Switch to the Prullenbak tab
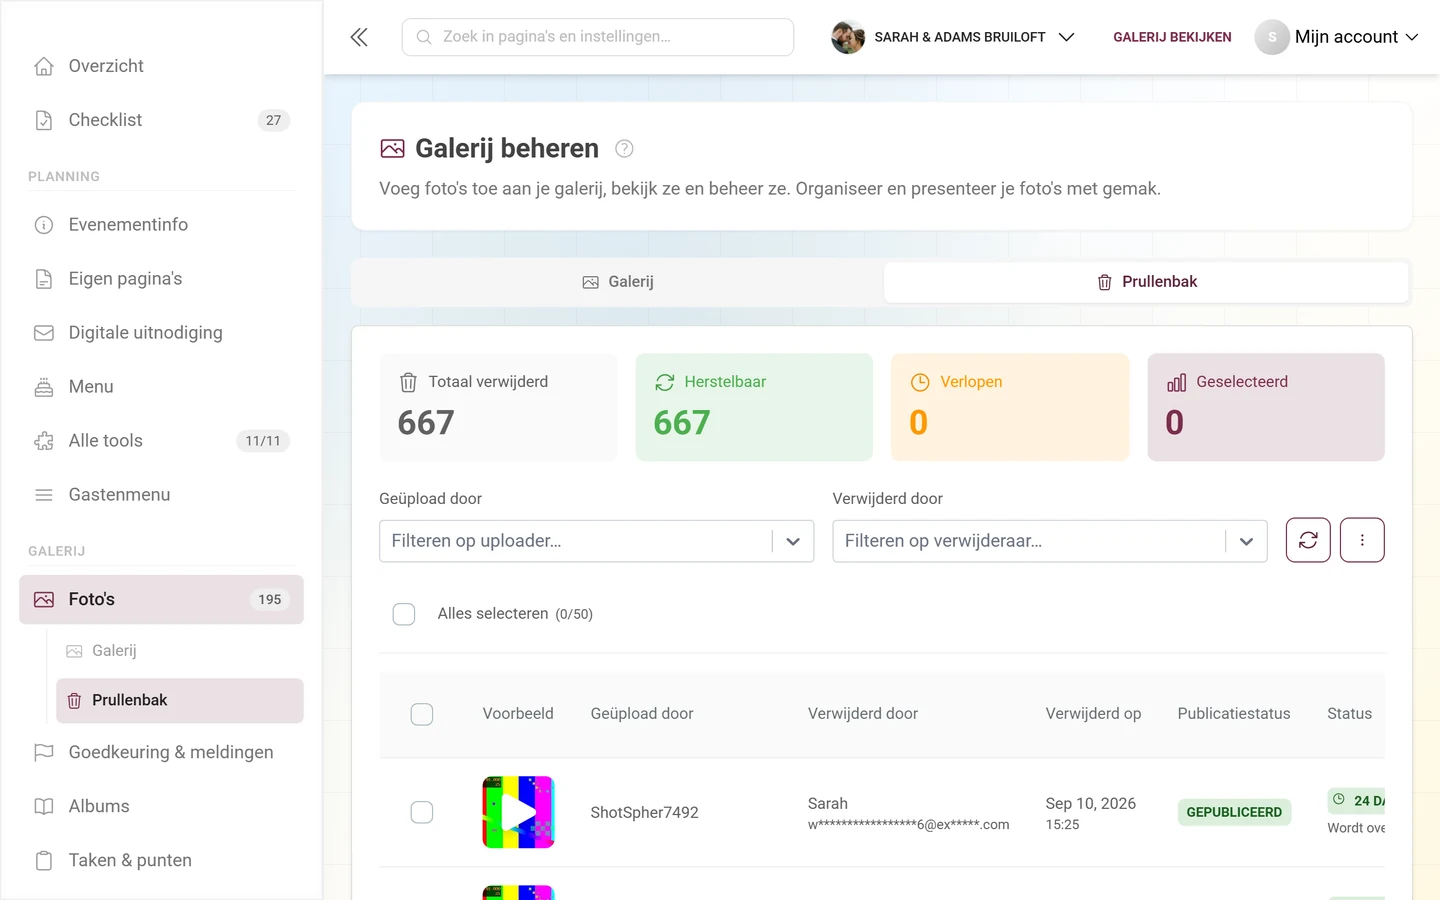This screenshot has height=900, width=1440. 1147,282
